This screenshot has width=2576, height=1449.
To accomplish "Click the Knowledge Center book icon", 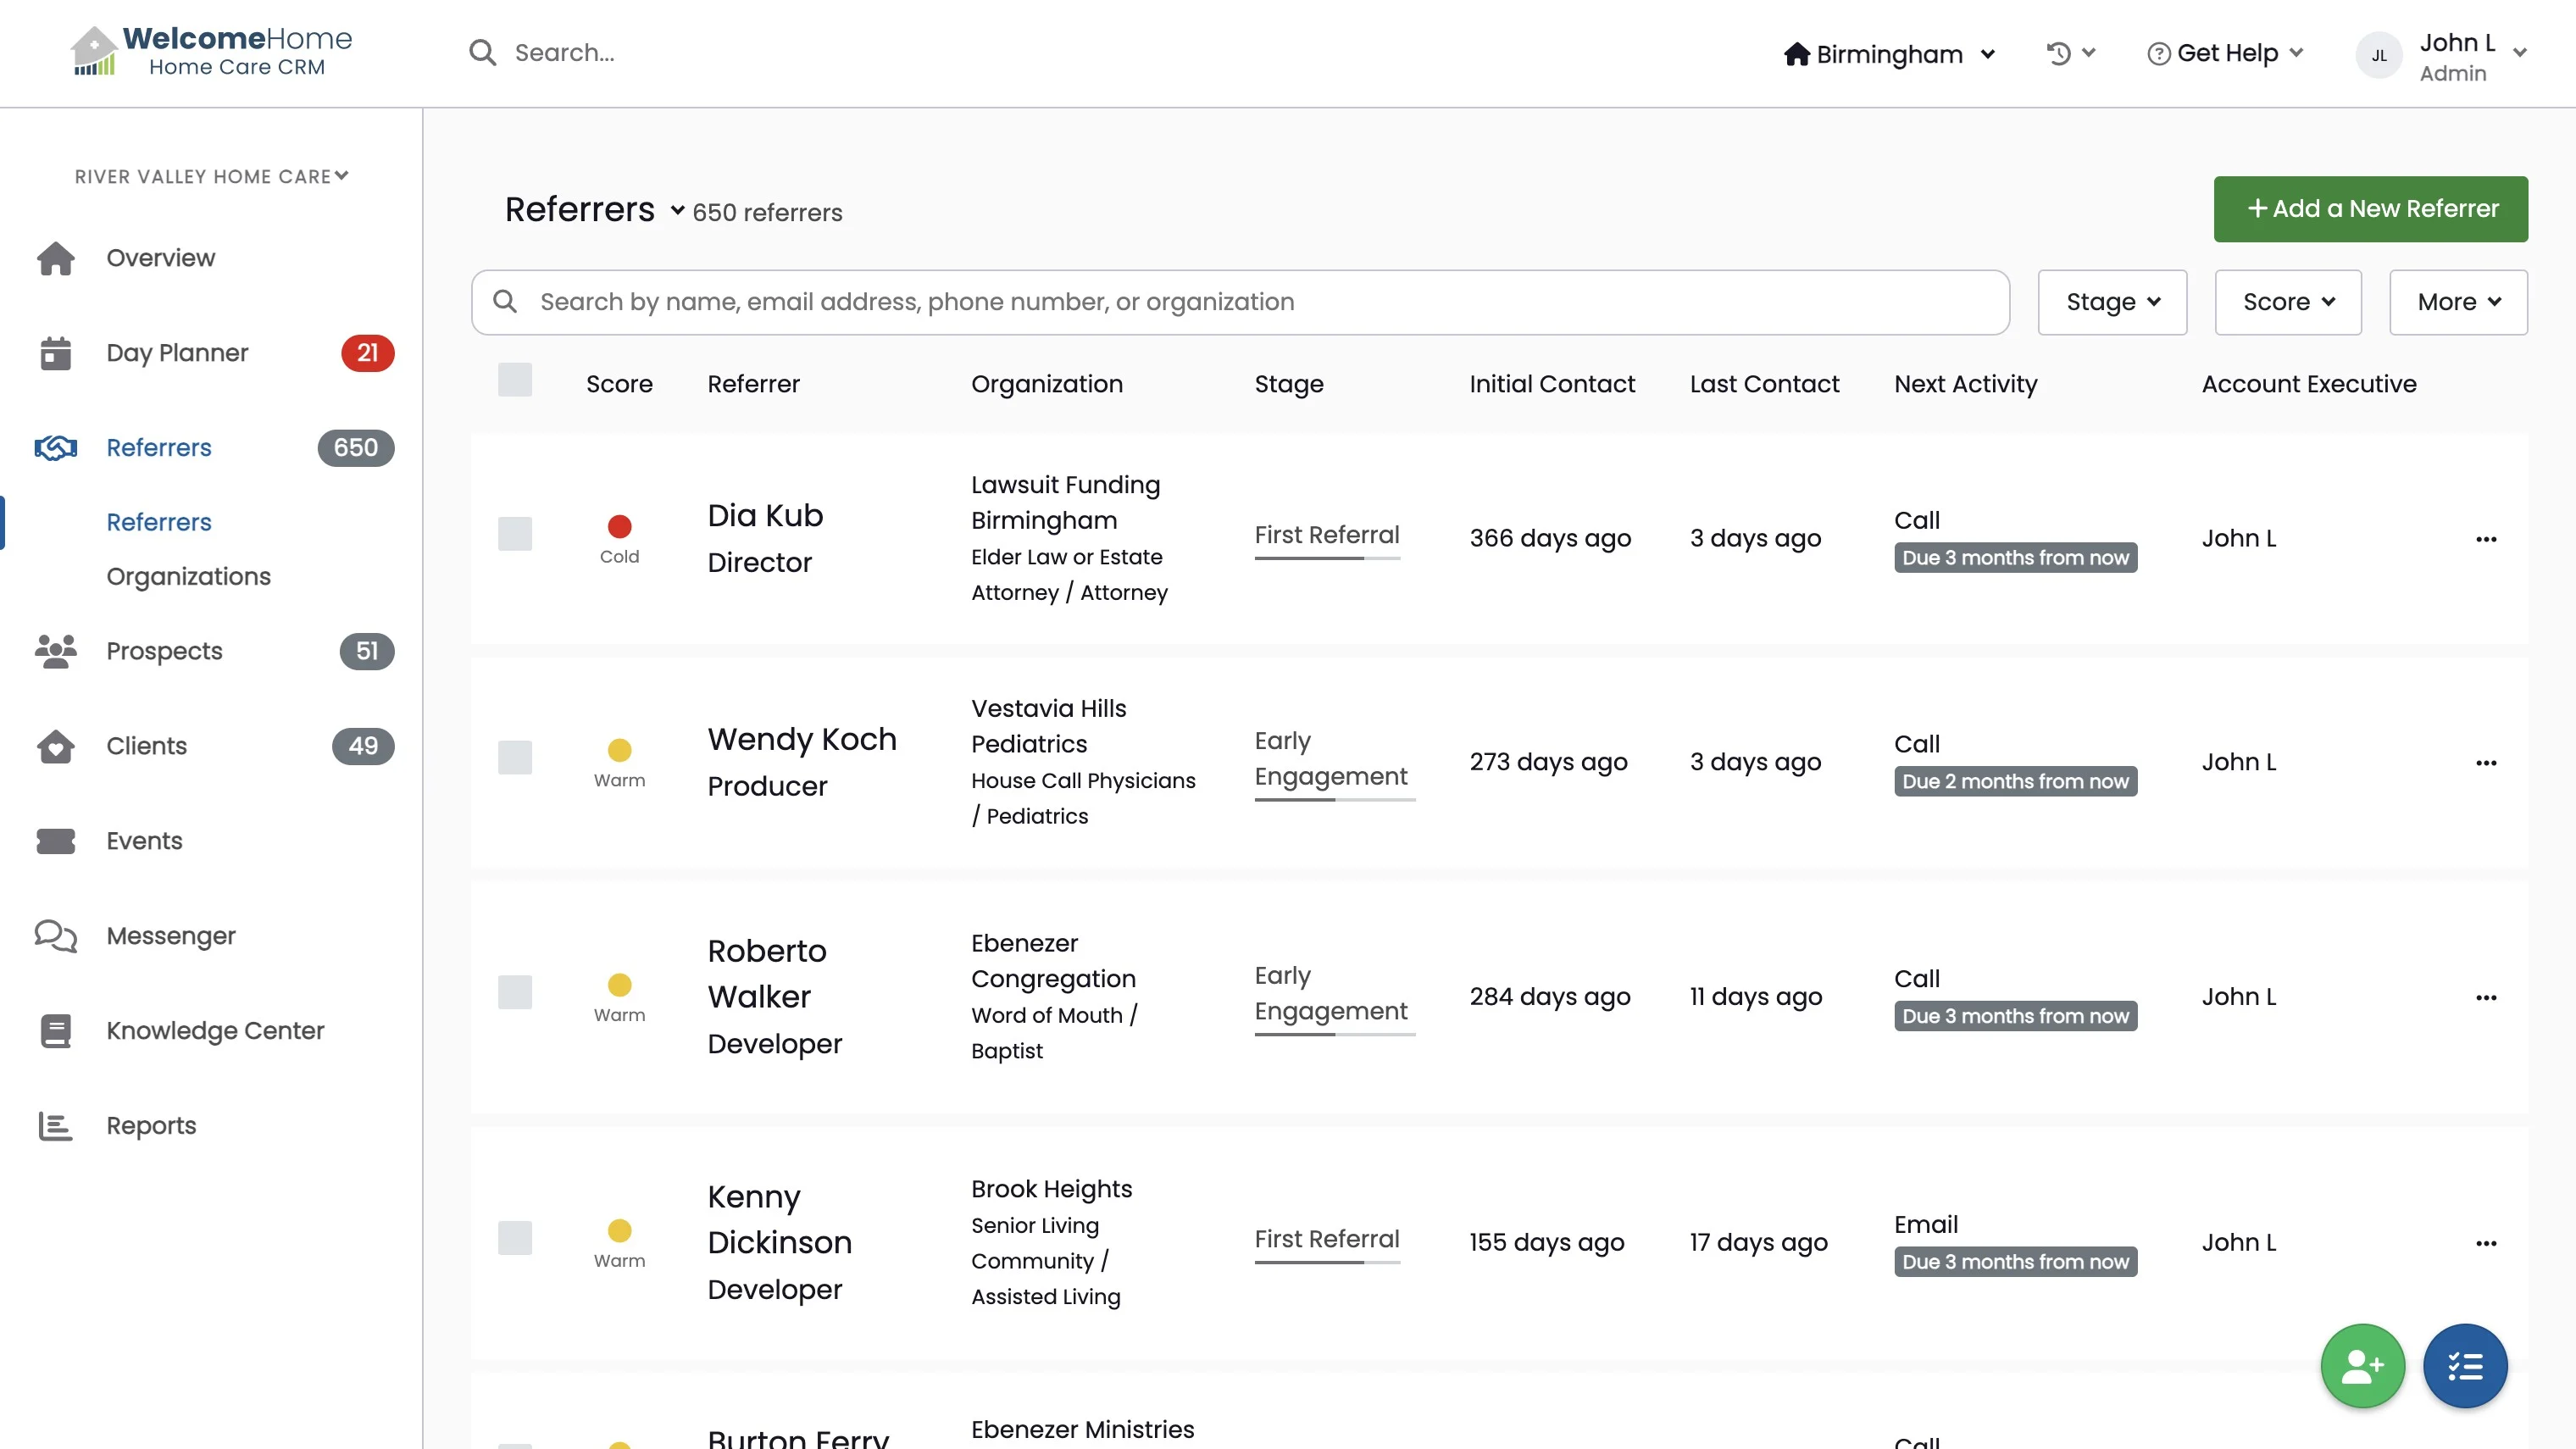I will 56,1031.
